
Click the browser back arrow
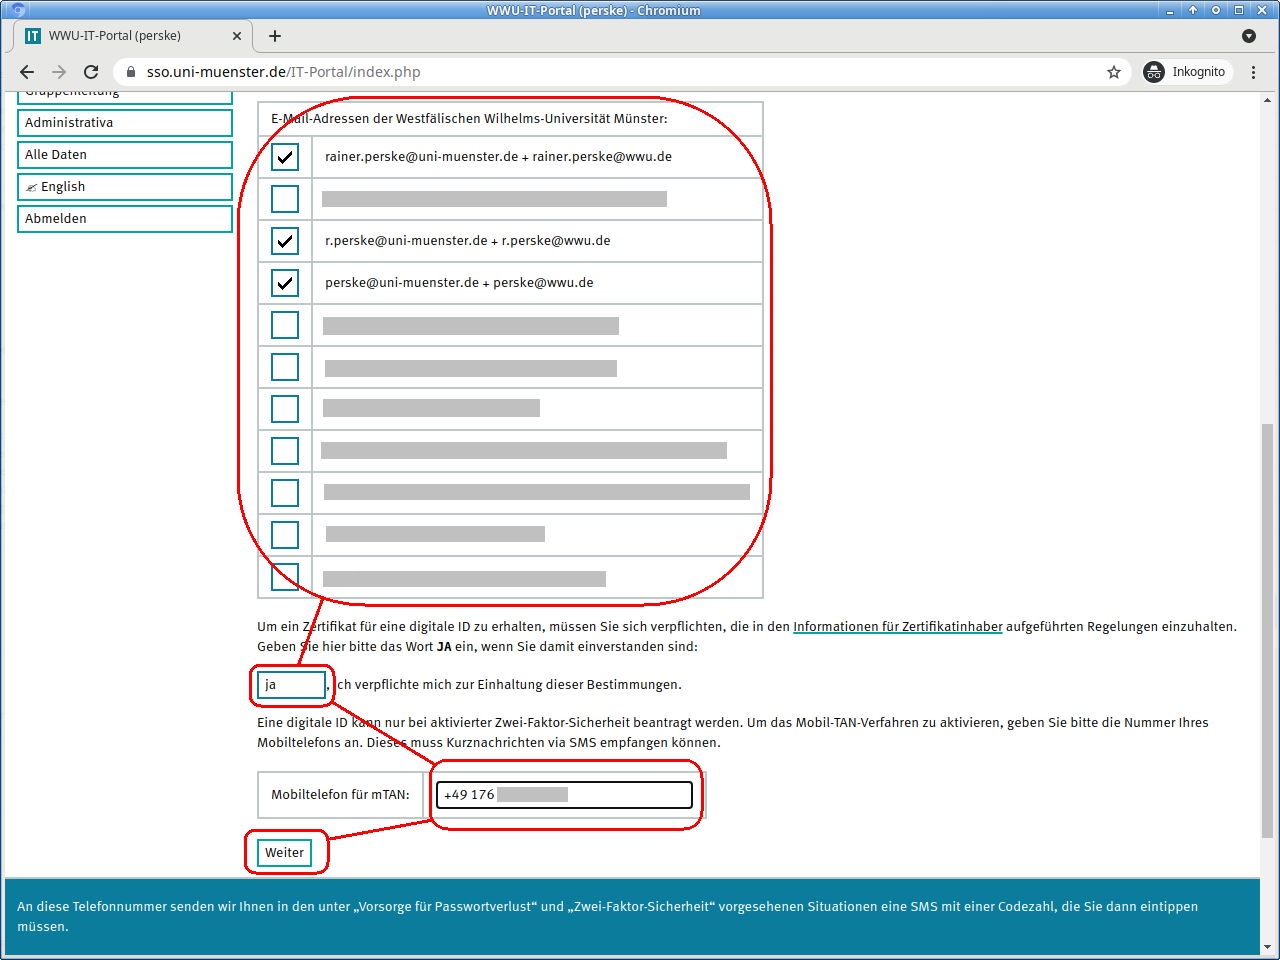click(27, 72)
